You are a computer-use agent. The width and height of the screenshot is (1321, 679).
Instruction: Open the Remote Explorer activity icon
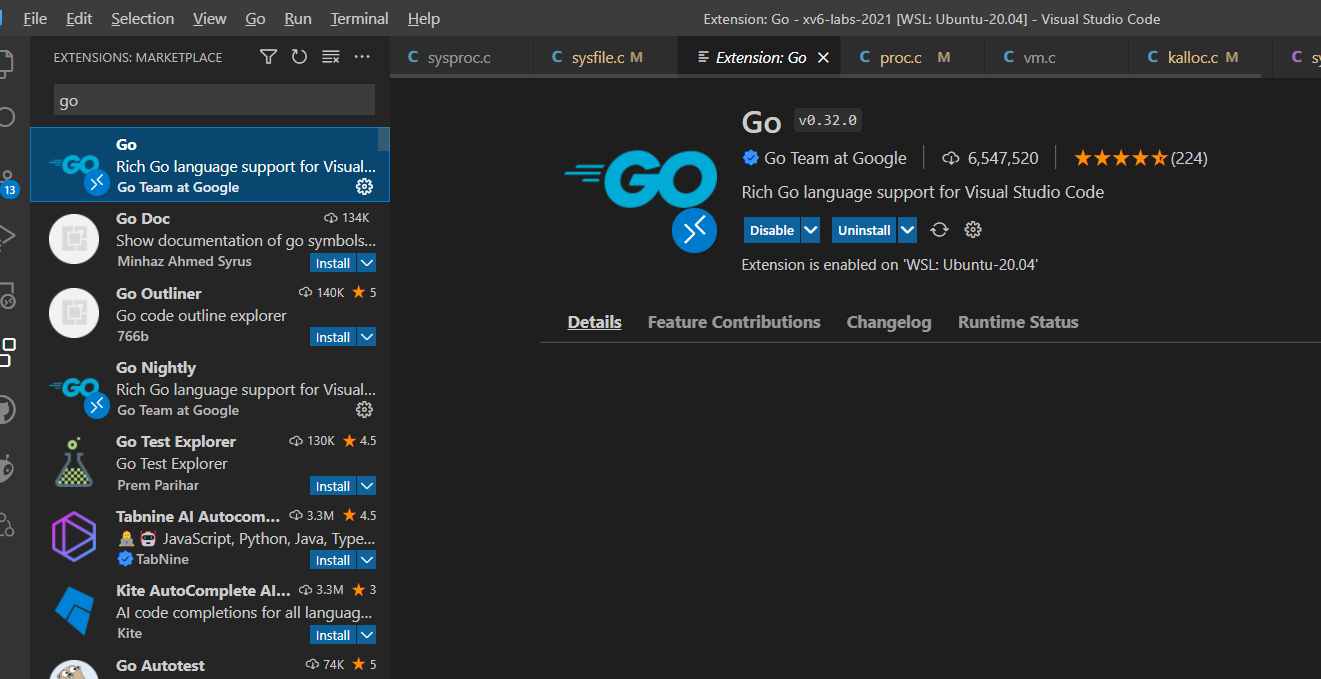coord(8,295)
